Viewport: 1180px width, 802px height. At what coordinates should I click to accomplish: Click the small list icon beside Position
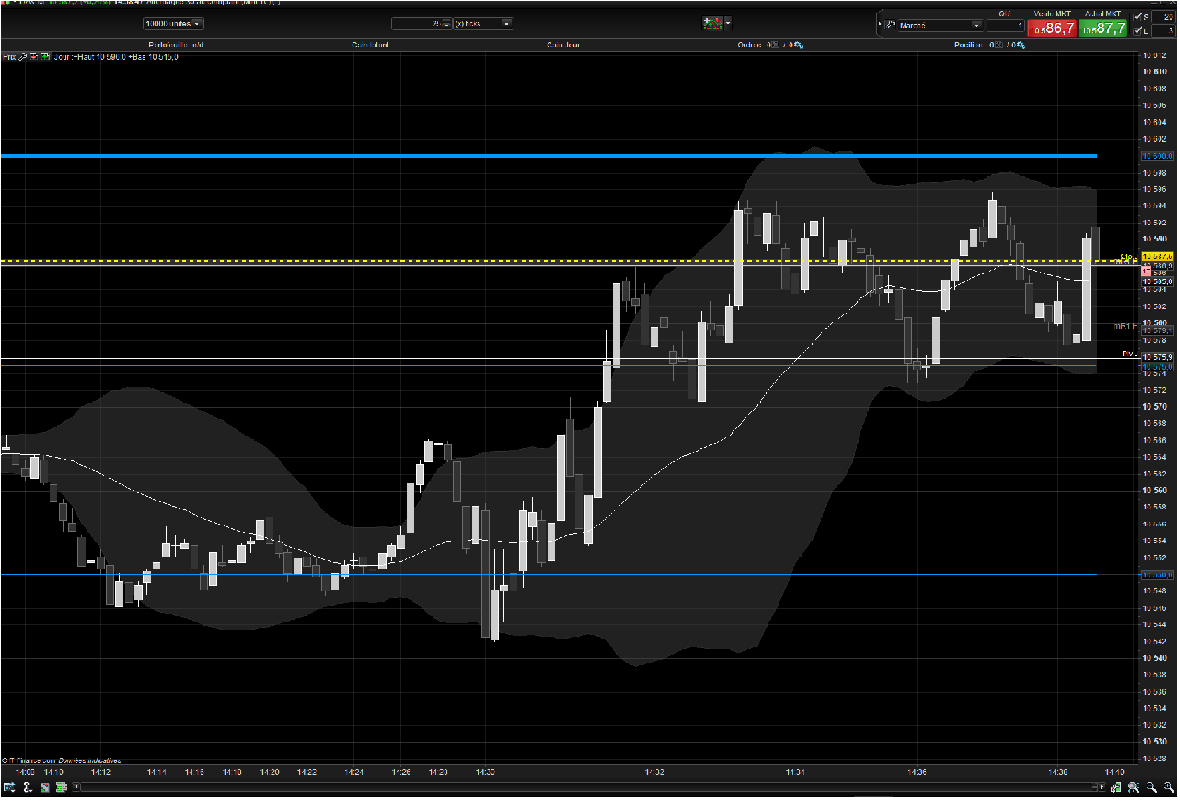tap(997, 45)
